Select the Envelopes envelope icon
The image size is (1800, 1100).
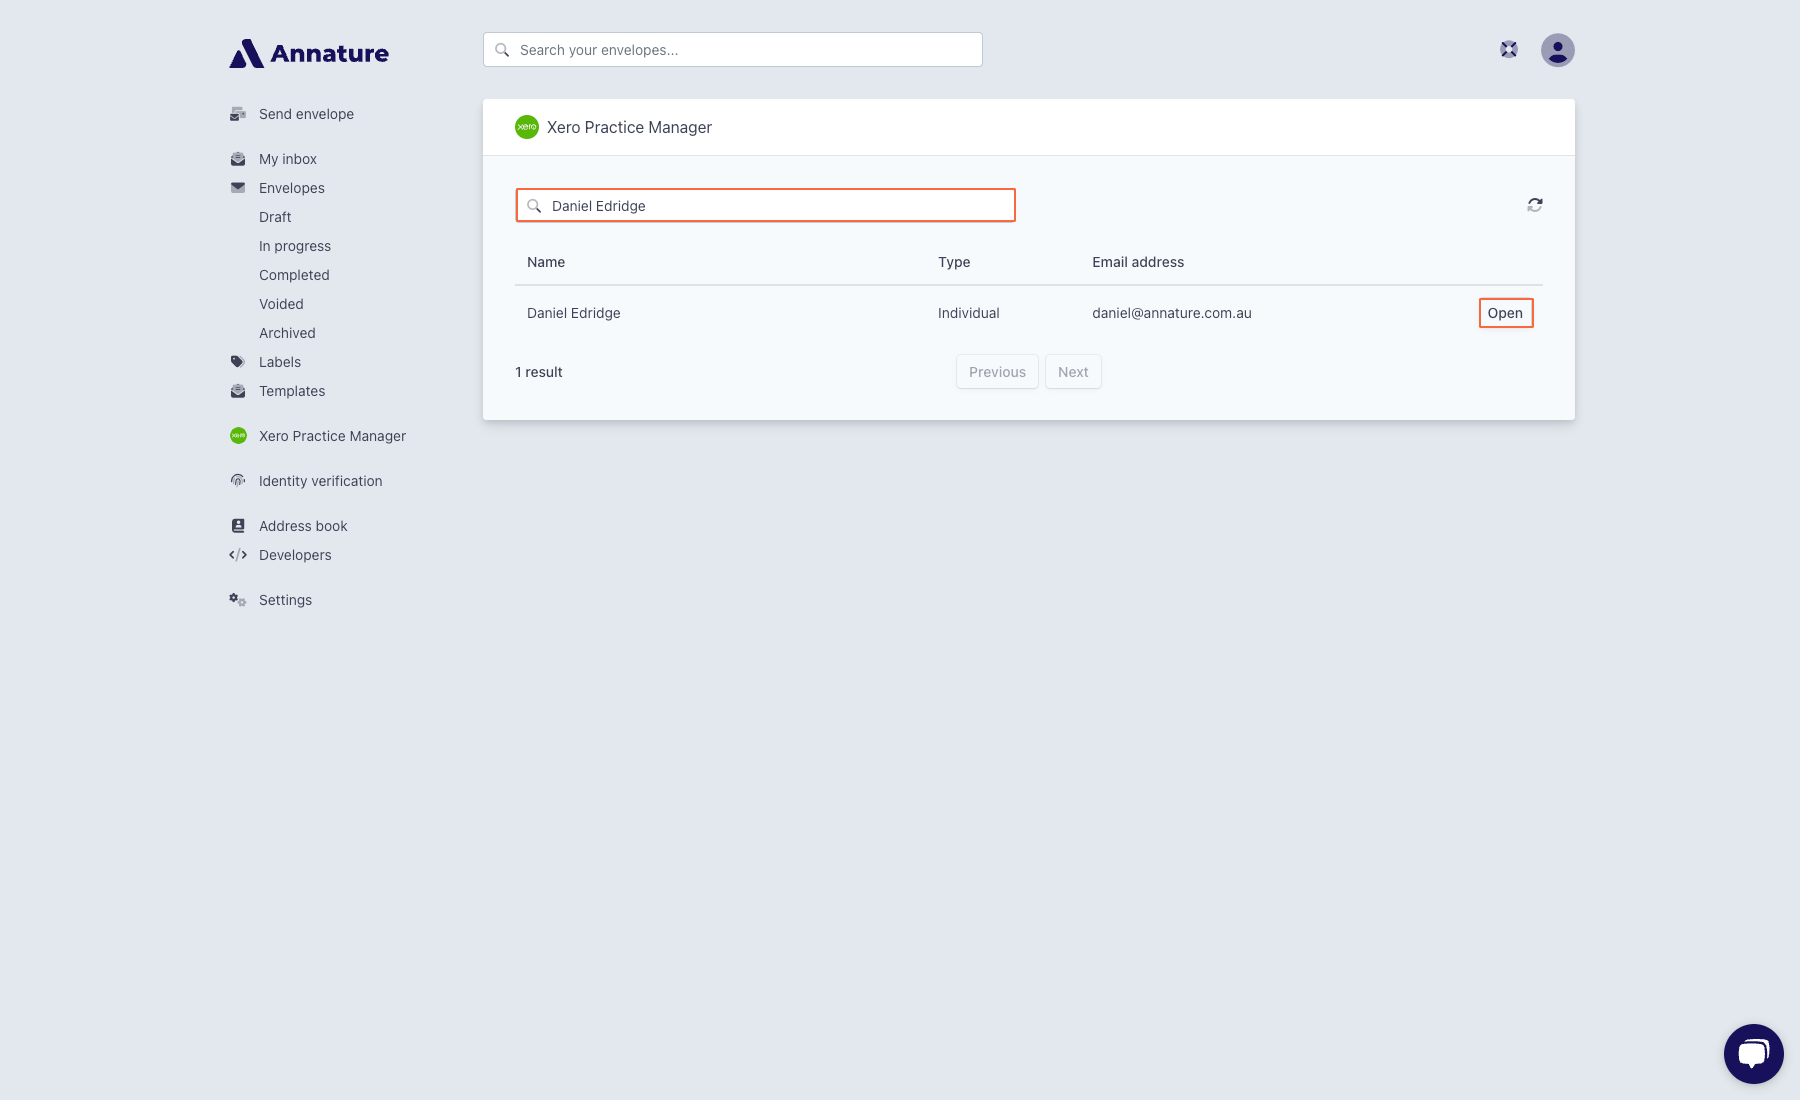pos(237,187)
